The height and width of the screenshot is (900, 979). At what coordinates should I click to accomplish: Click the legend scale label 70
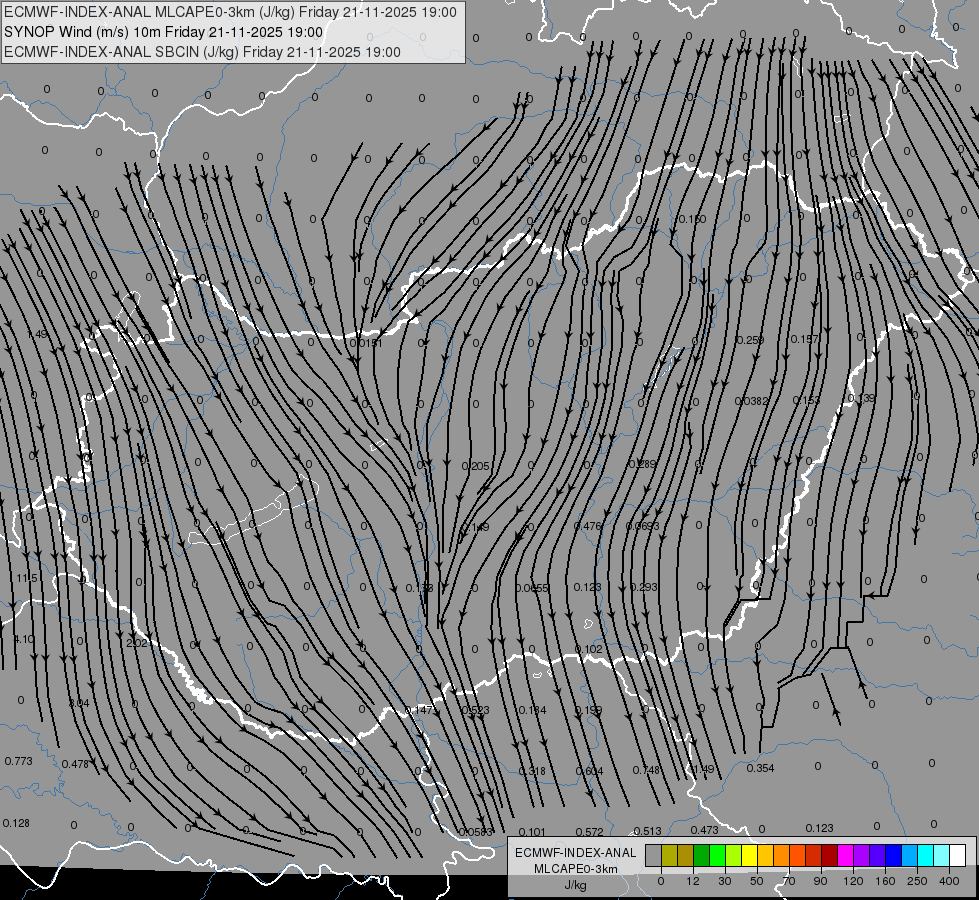click(x=789, y=881)
